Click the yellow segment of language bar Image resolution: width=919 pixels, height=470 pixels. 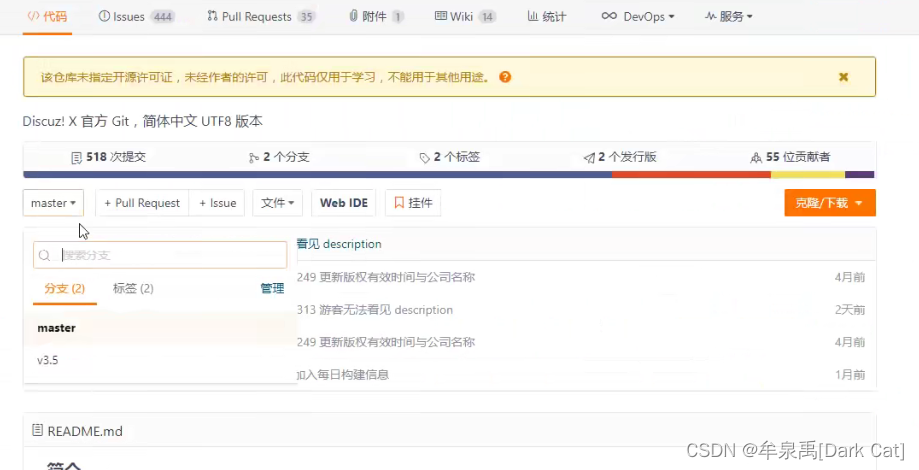(x=808, y=175)
